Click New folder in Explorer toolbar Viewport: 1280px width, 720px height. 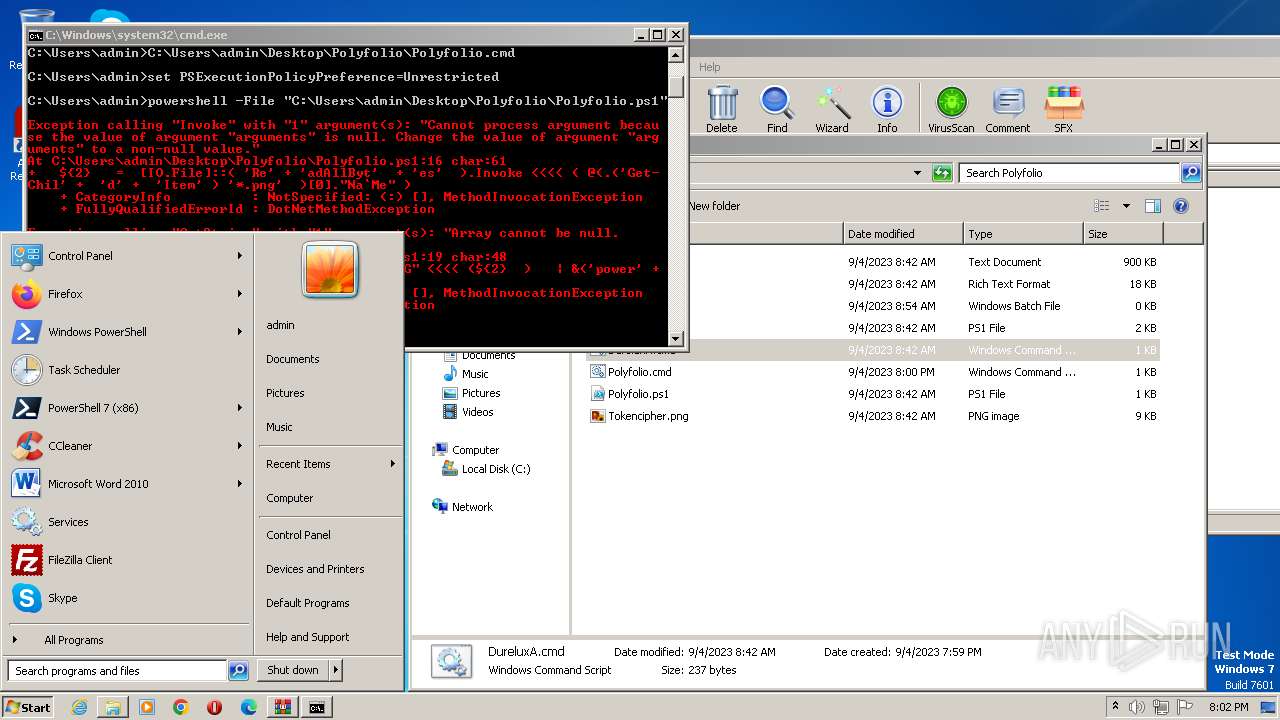point(714,206)
